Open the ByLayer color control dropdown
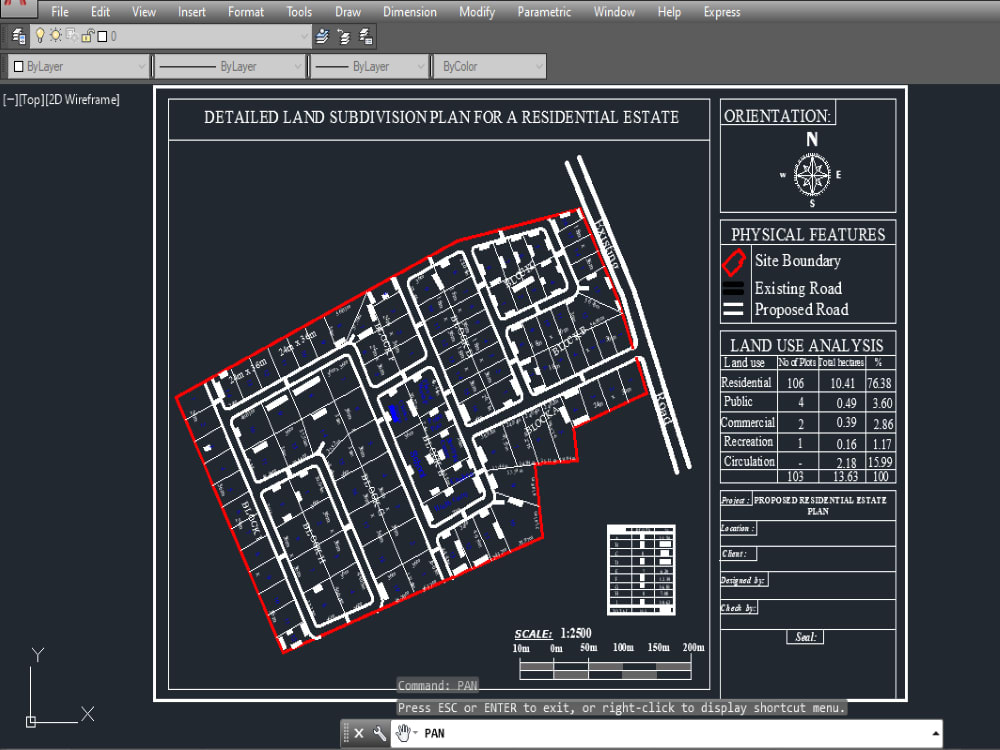 pos(142,66)
